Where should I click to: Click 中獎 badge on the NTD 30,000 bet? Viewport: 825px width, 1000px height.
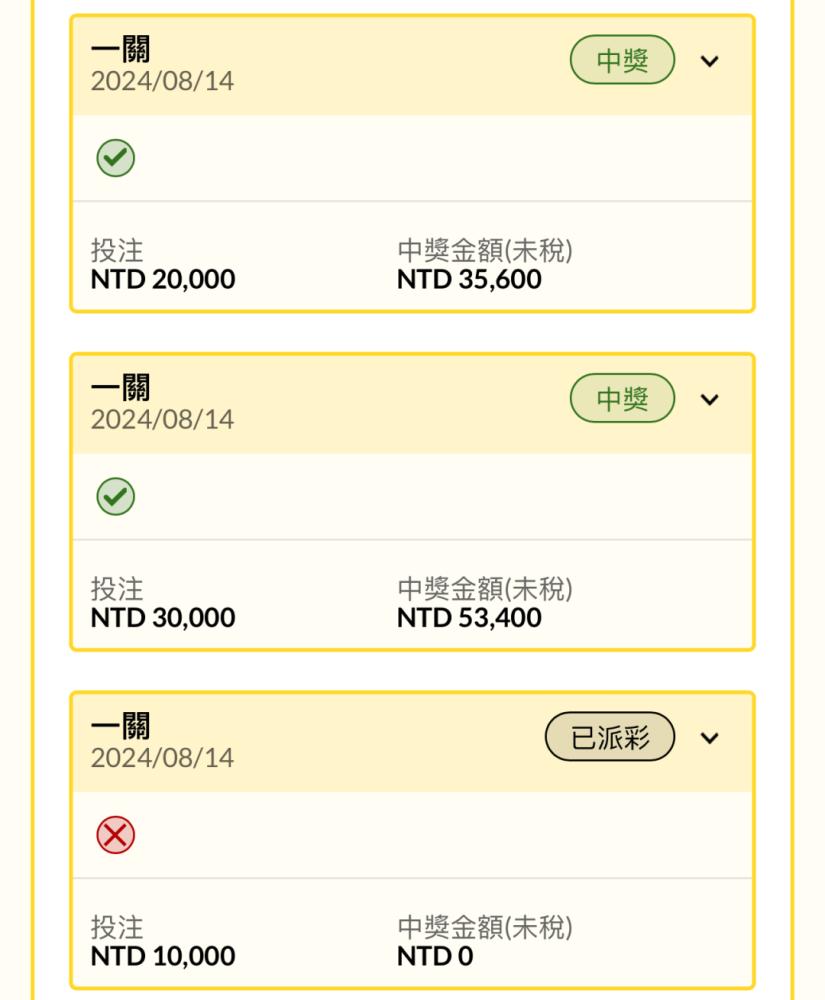(622, 399)
